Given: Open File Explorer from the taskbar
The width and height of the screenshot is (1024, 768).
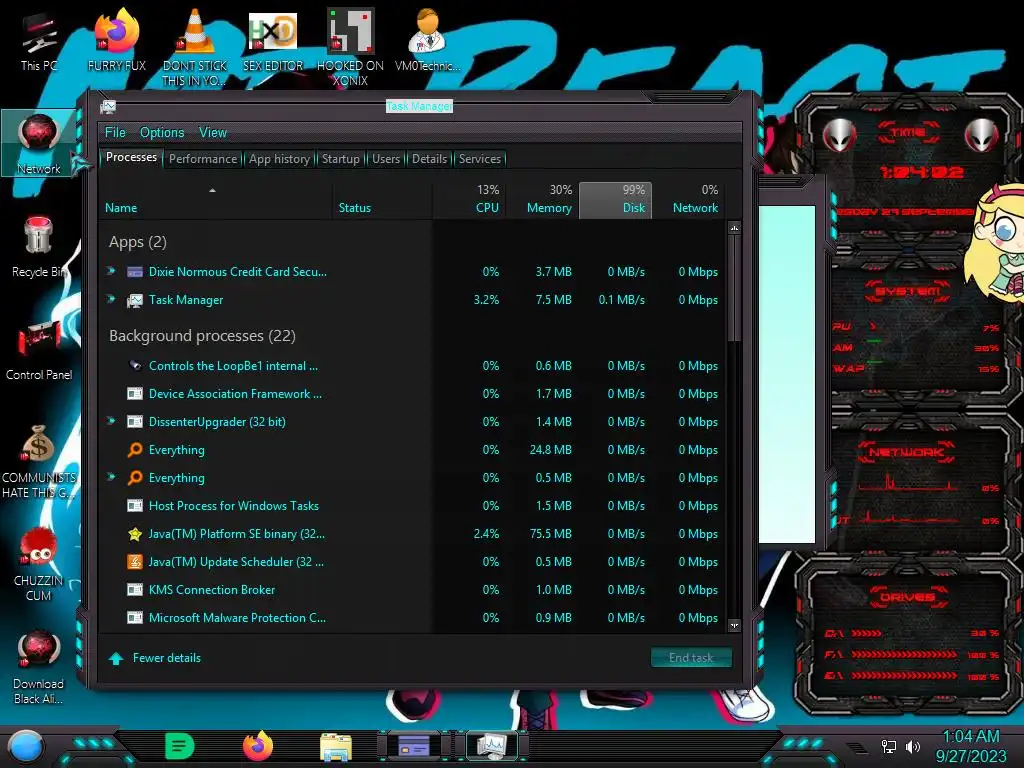Looking at the screenshot, I should (x=336, y=747).
